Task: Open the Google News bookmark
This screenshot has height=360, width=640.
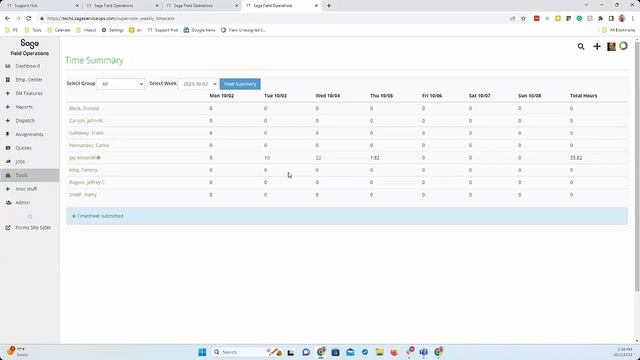Action: pyautogui.click(x=199, y=30)
